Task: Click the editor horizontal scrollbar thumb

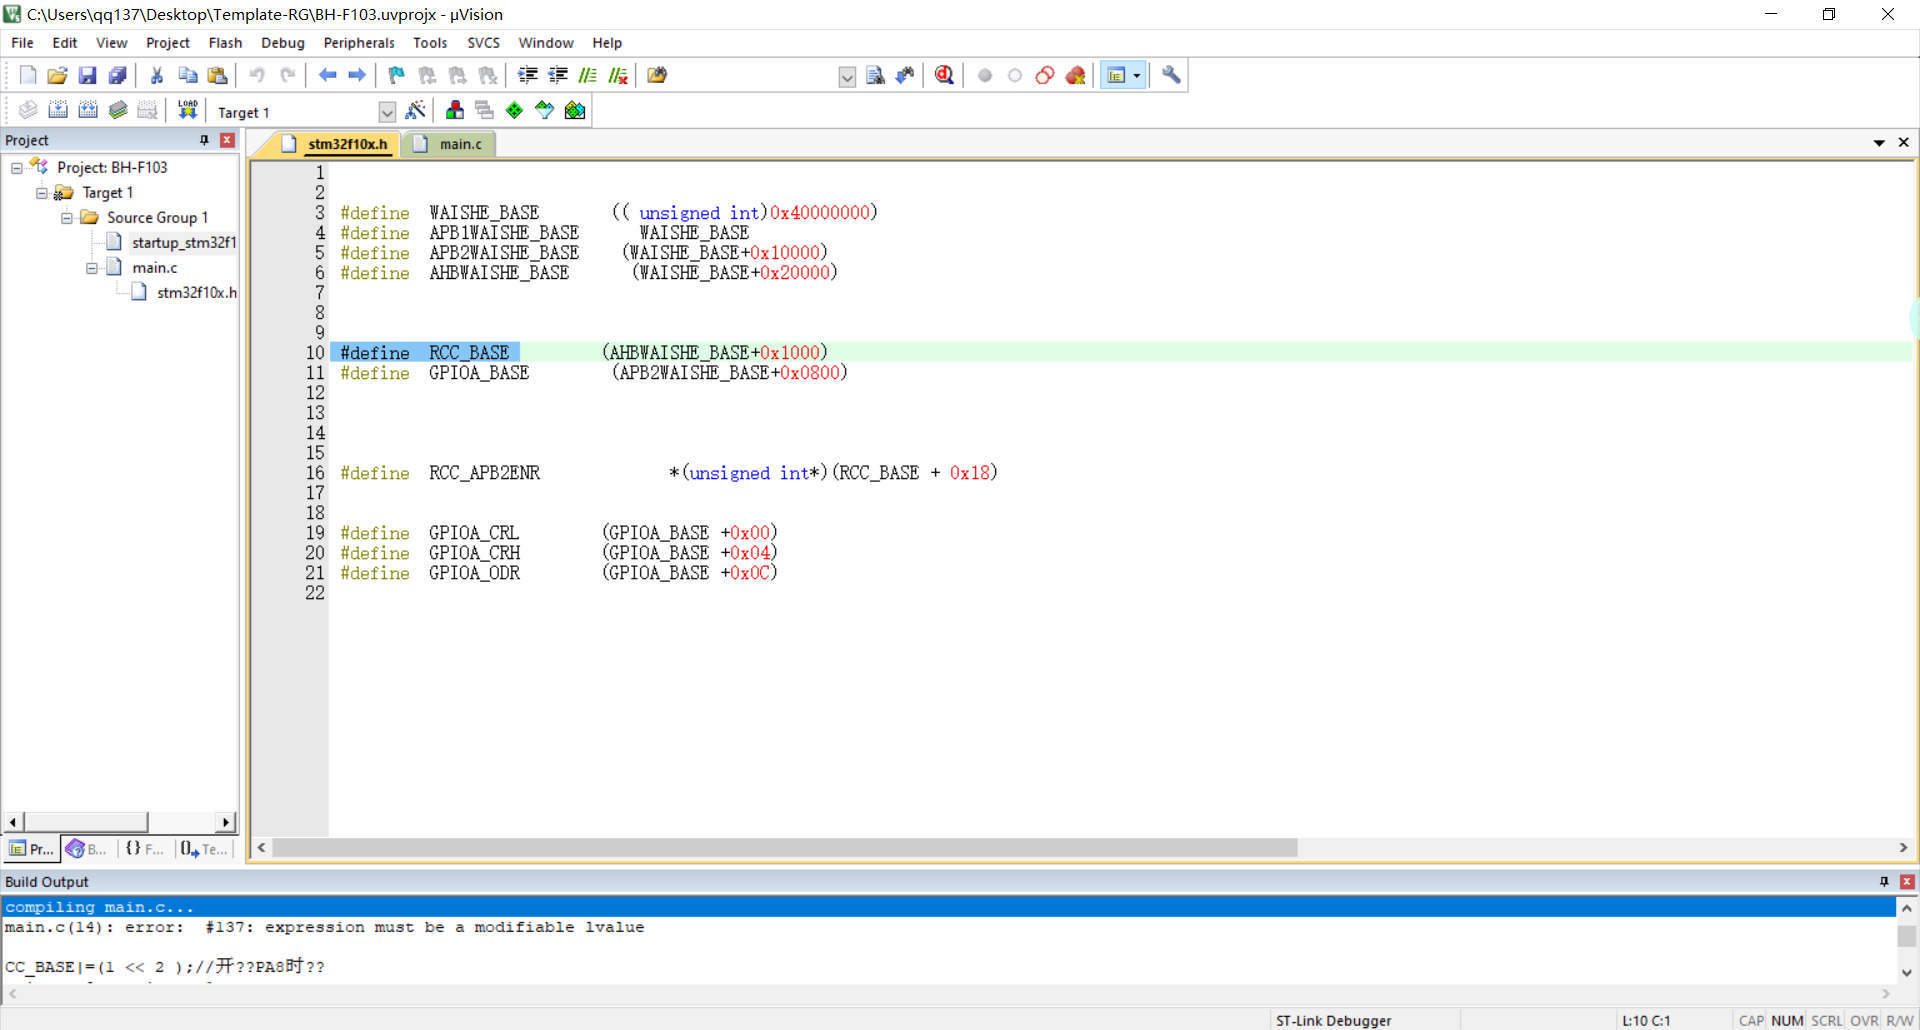Action: tap(785, 848)
